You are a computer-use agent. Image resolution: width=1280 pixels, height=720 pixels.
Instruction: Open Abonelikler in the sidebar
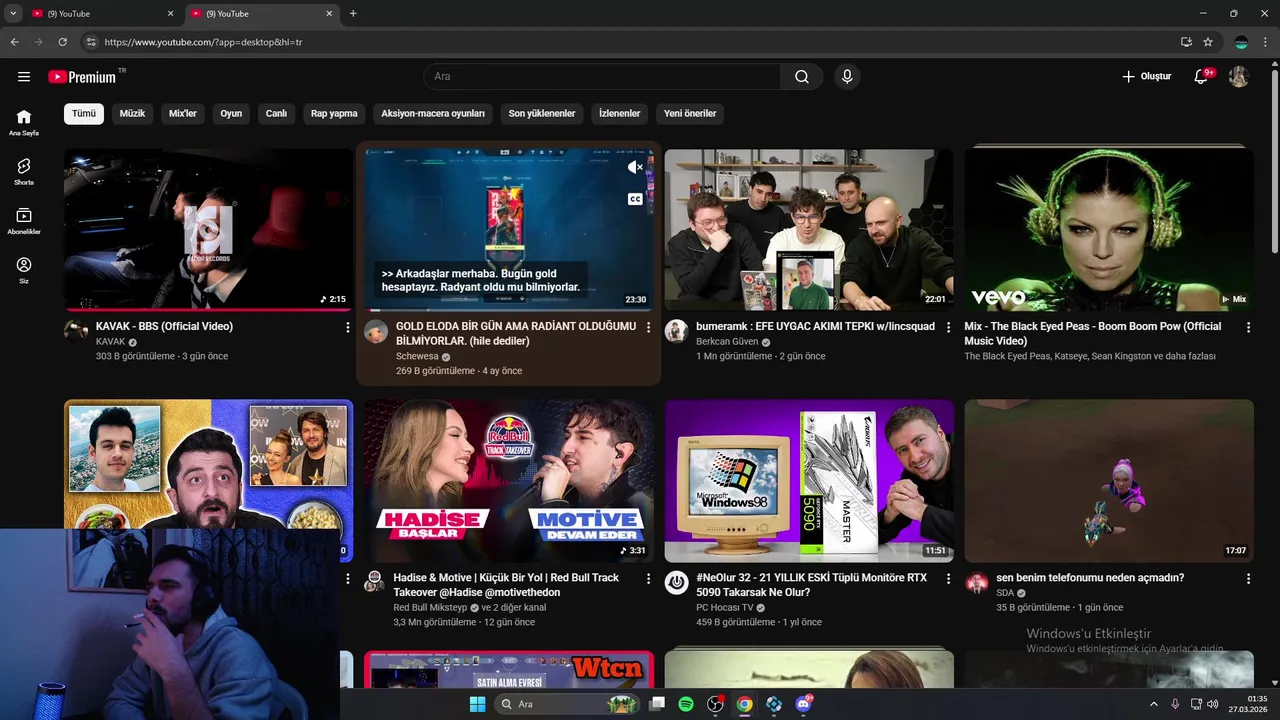(x=24, y=221)
